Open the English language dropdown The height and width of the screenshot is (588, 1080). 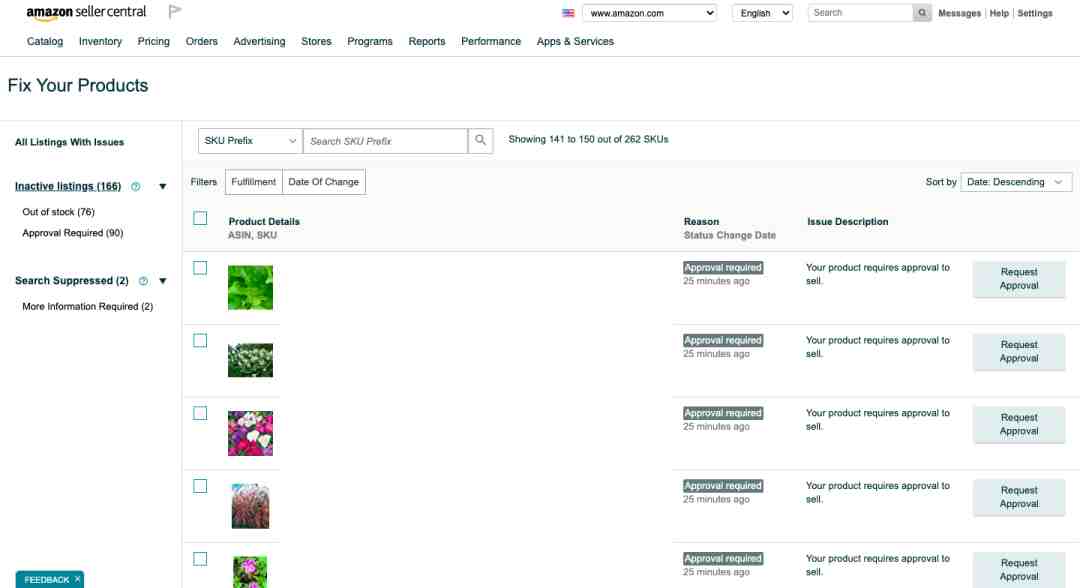point(762,13)
